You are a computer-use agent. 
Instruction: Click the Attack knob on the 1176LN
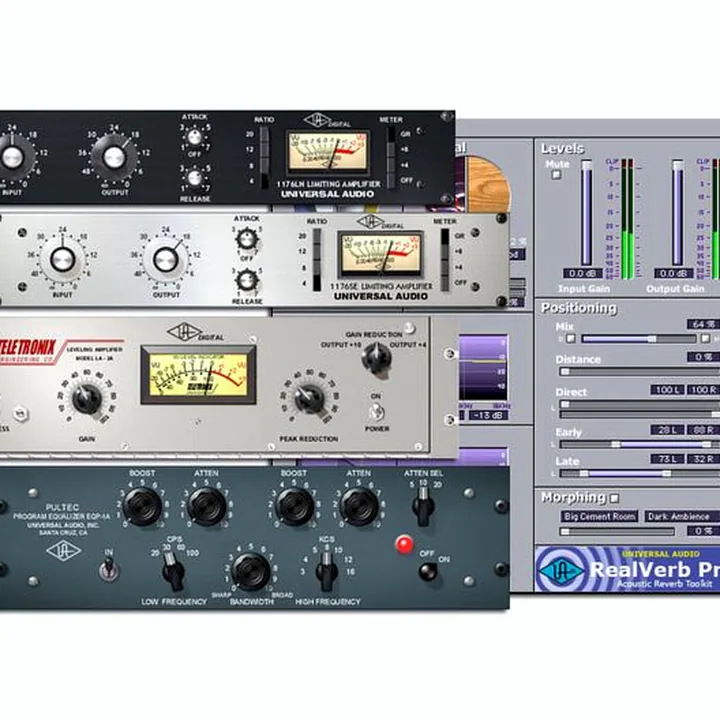(195, 137)
